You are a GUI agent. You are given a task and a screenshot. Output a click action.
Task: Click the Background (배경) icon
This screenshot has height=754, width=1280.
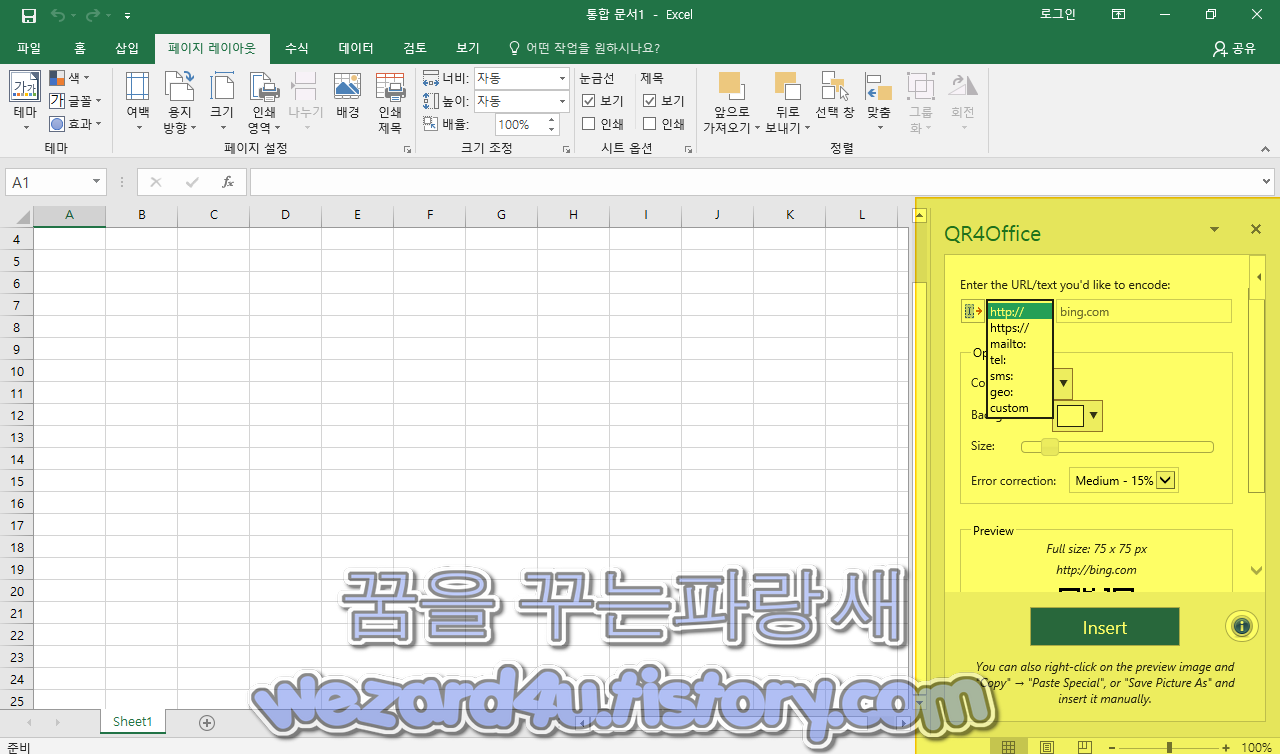tap(347, 87)
